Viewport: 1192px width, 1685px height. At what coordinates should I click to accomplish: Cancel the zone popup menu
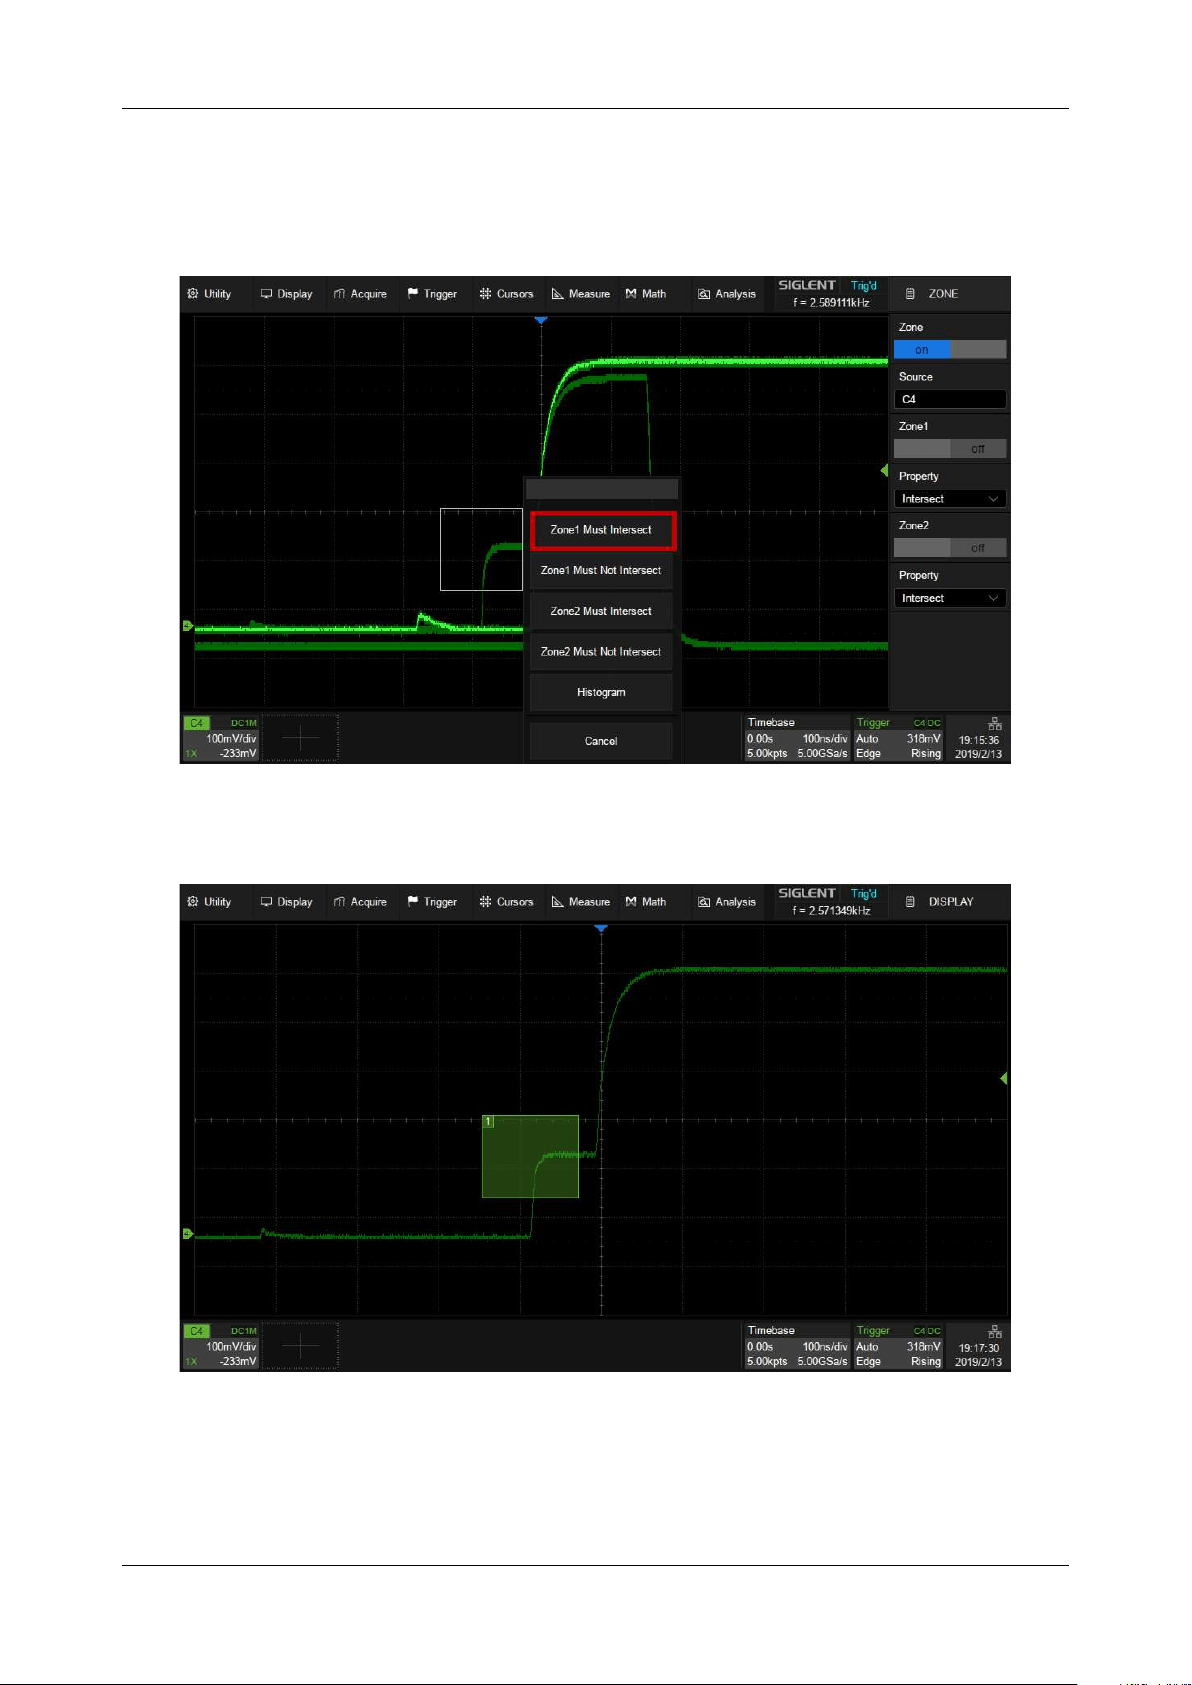601,741
